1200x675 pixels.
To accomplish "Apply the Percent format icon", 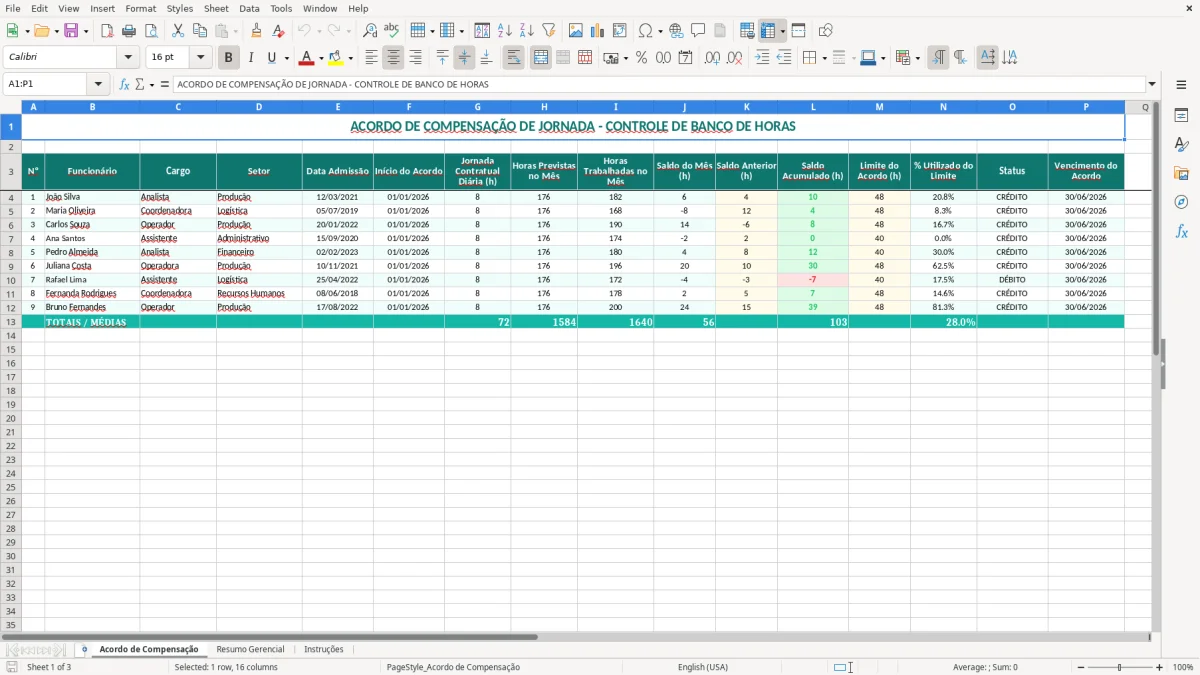I will 641,58.
